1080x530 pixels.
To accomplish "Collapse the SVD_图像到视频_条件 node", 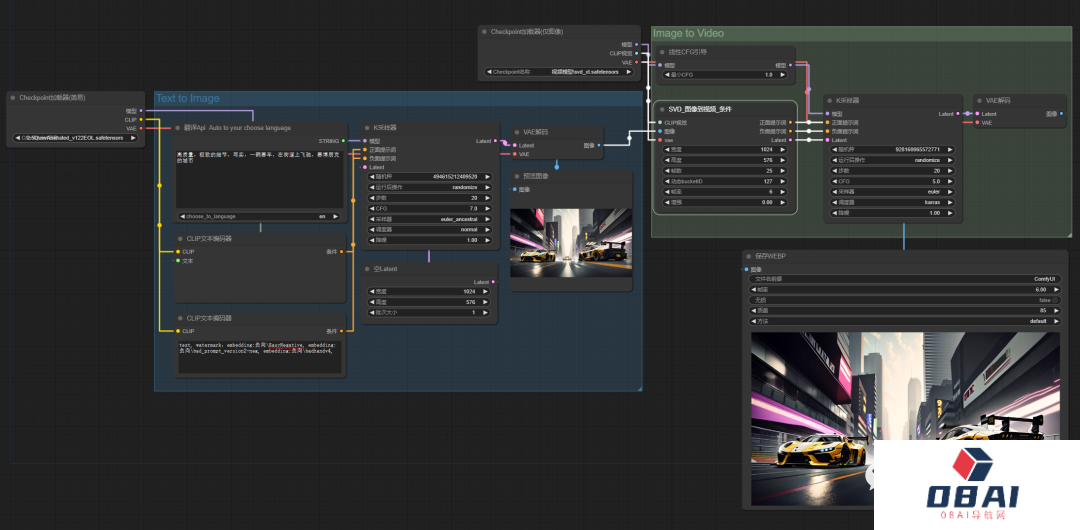I will (660, 108).
